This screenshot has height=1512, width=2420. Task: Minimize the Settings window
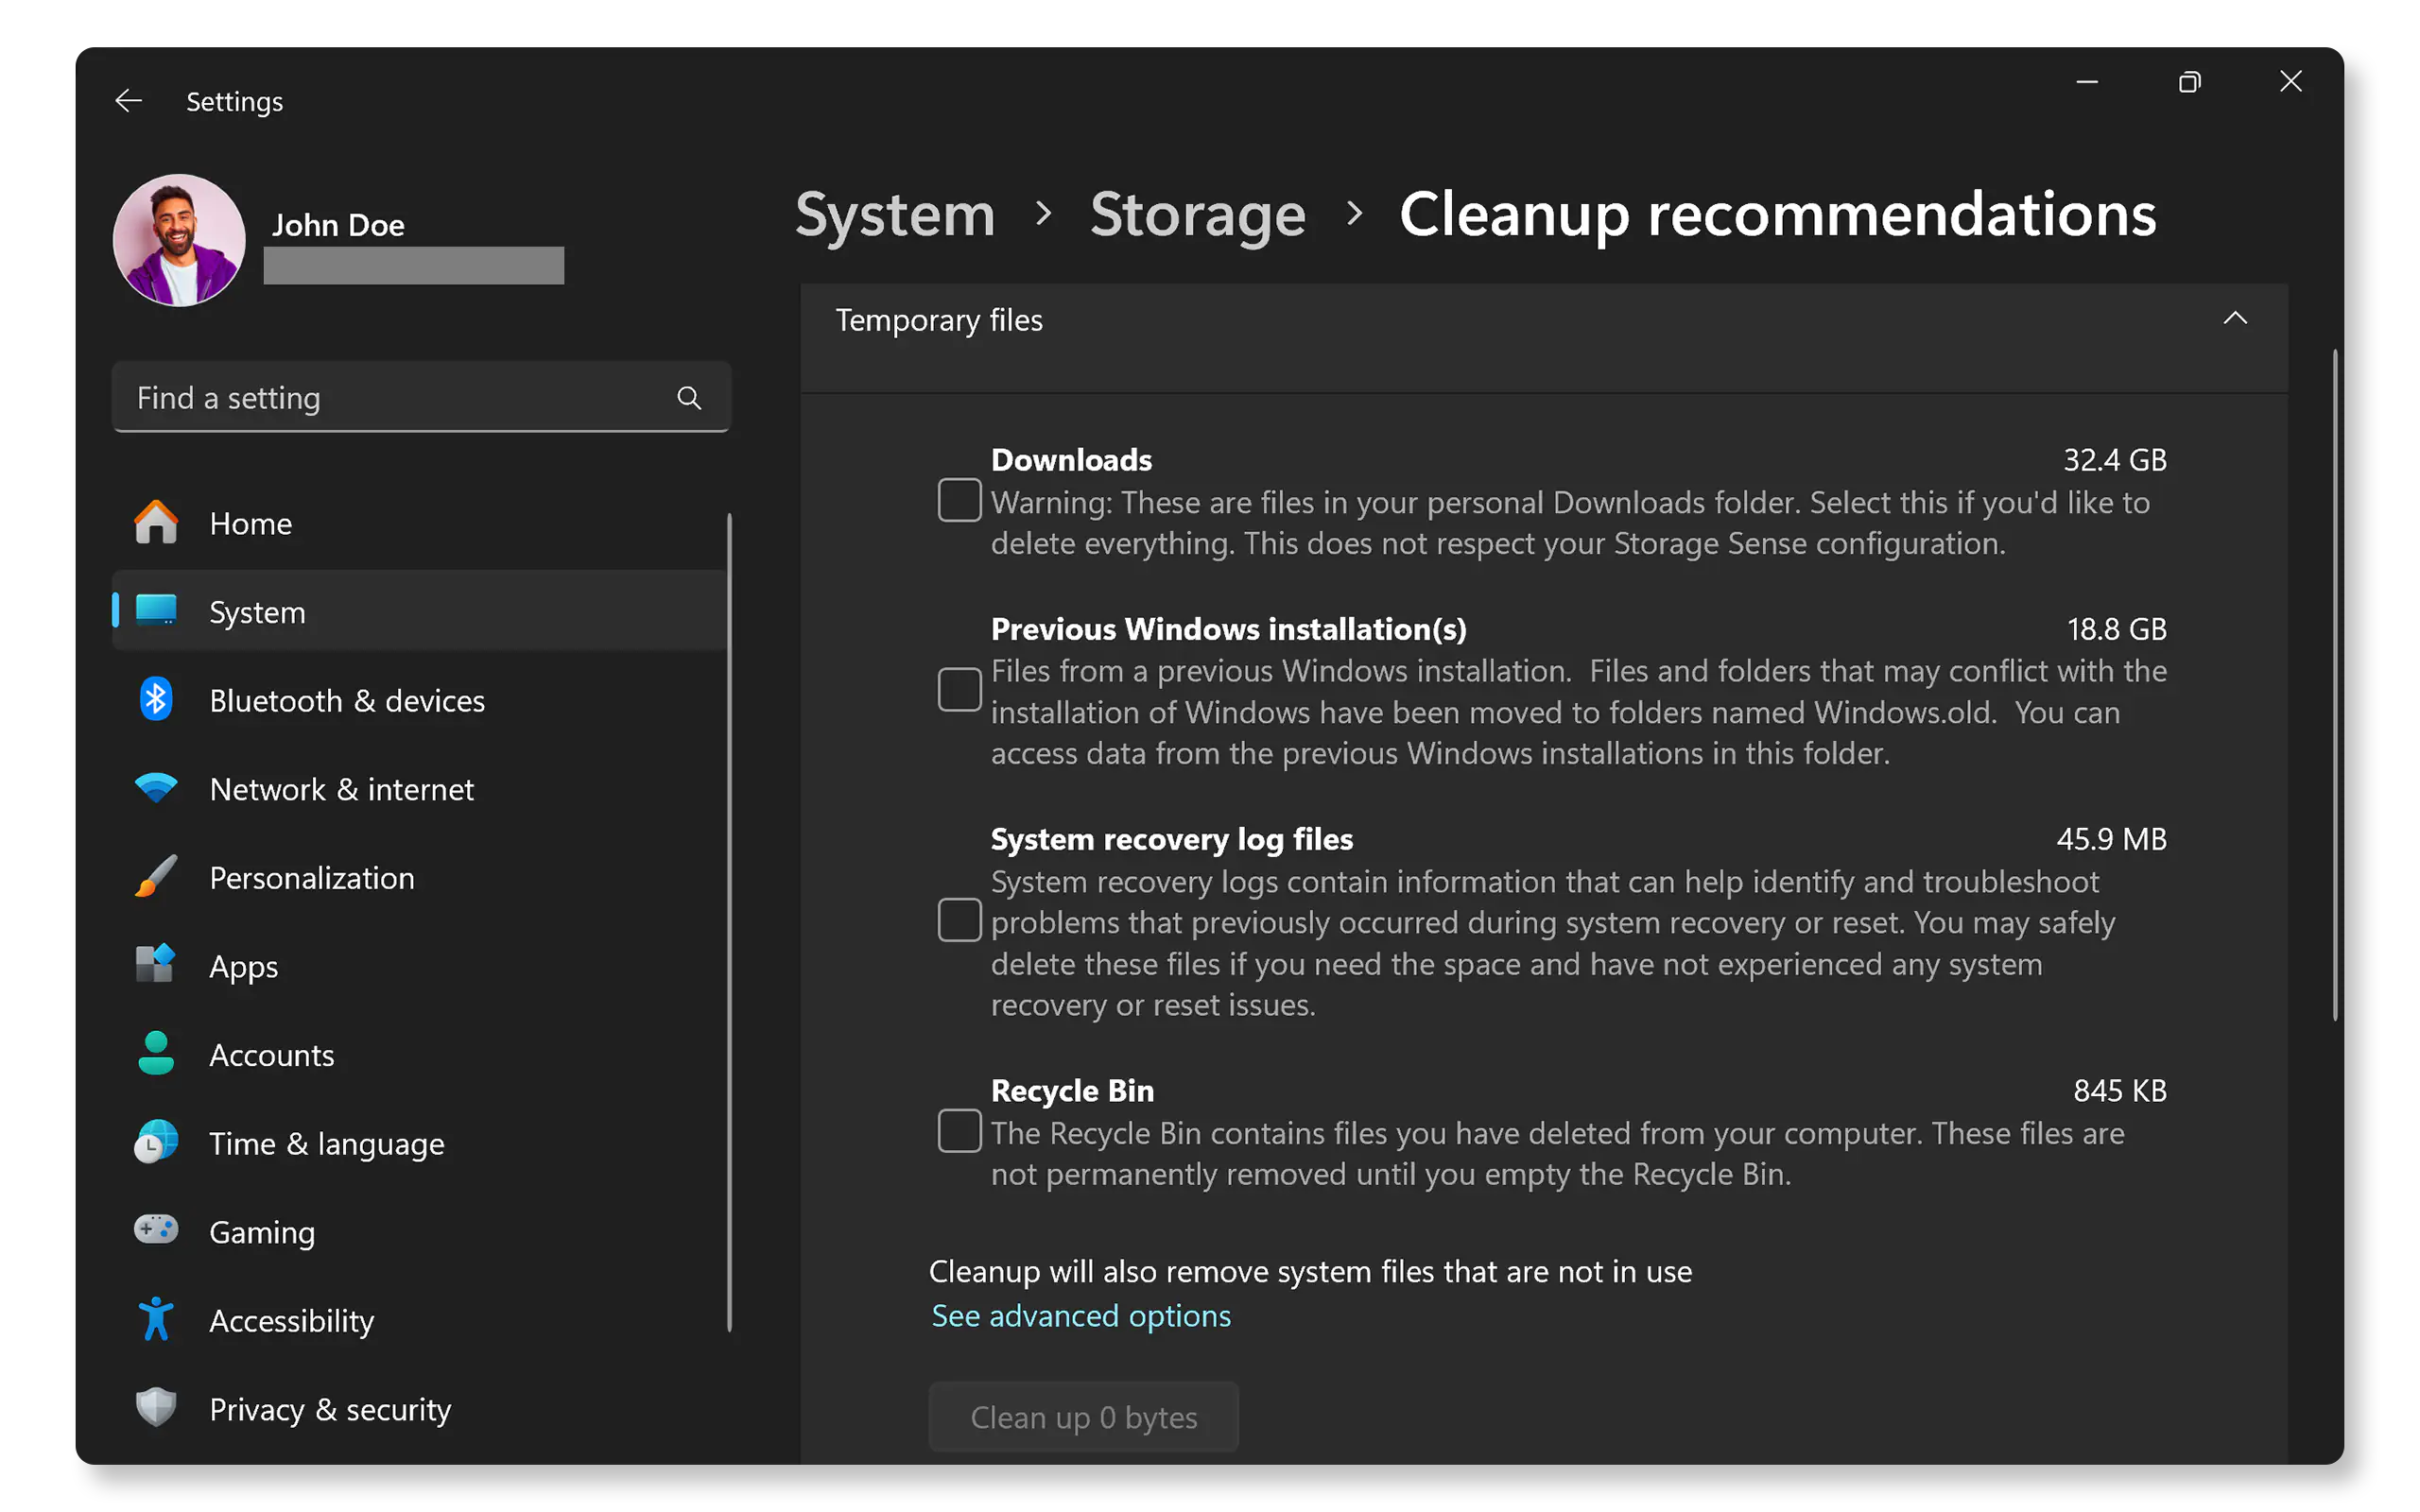(x=2086, y=81)
